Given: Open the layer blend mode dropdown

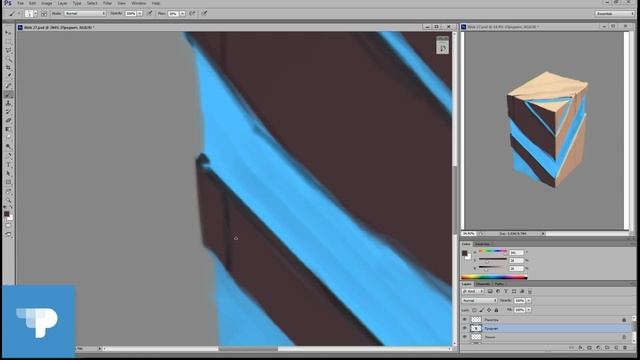Looking at the screenshot, I should (x=479, y=300).
